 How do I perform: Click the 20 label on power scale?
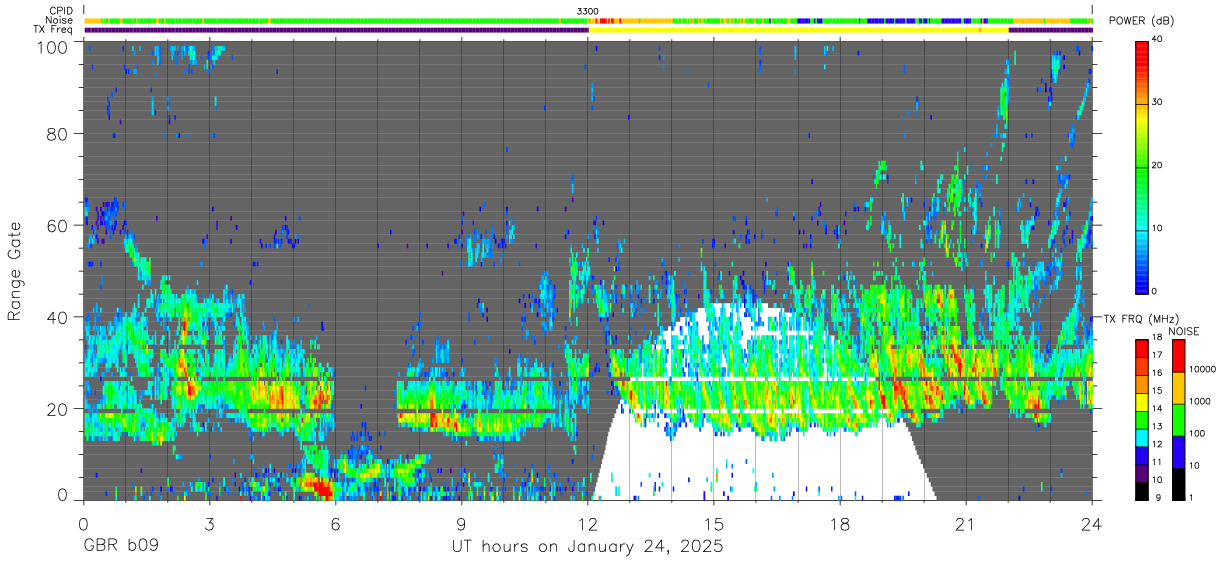pyautogui.click(x=1157, y=165)
